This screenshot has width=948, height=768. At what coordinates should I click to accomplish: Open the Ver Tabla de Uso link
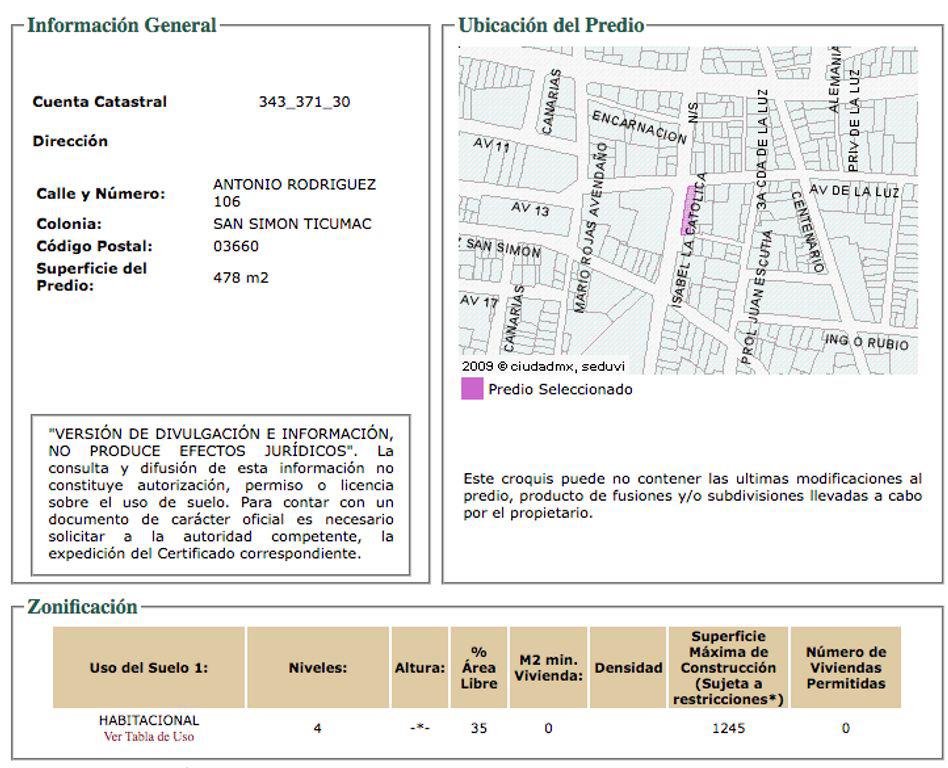coord(149,737)
